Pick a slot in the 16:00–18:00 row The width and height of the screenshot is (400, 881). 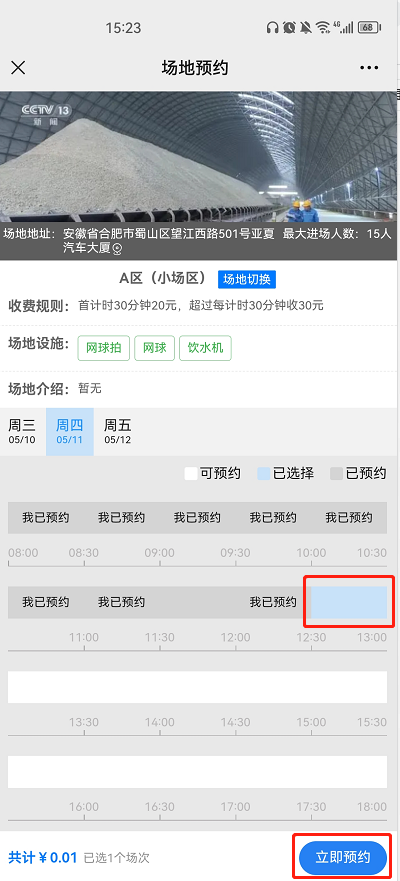tap(197, 771)
